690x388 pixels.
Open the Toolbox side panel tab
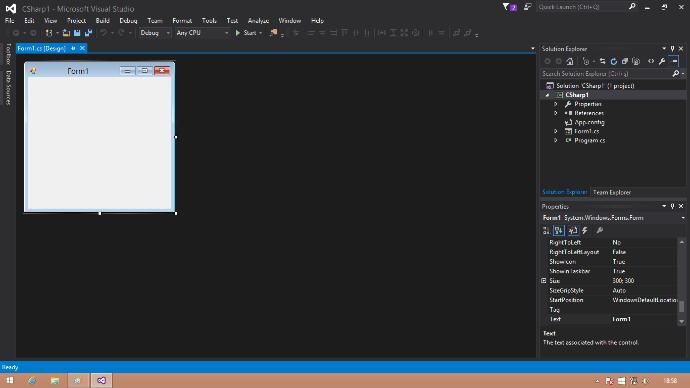click(8, 54)
